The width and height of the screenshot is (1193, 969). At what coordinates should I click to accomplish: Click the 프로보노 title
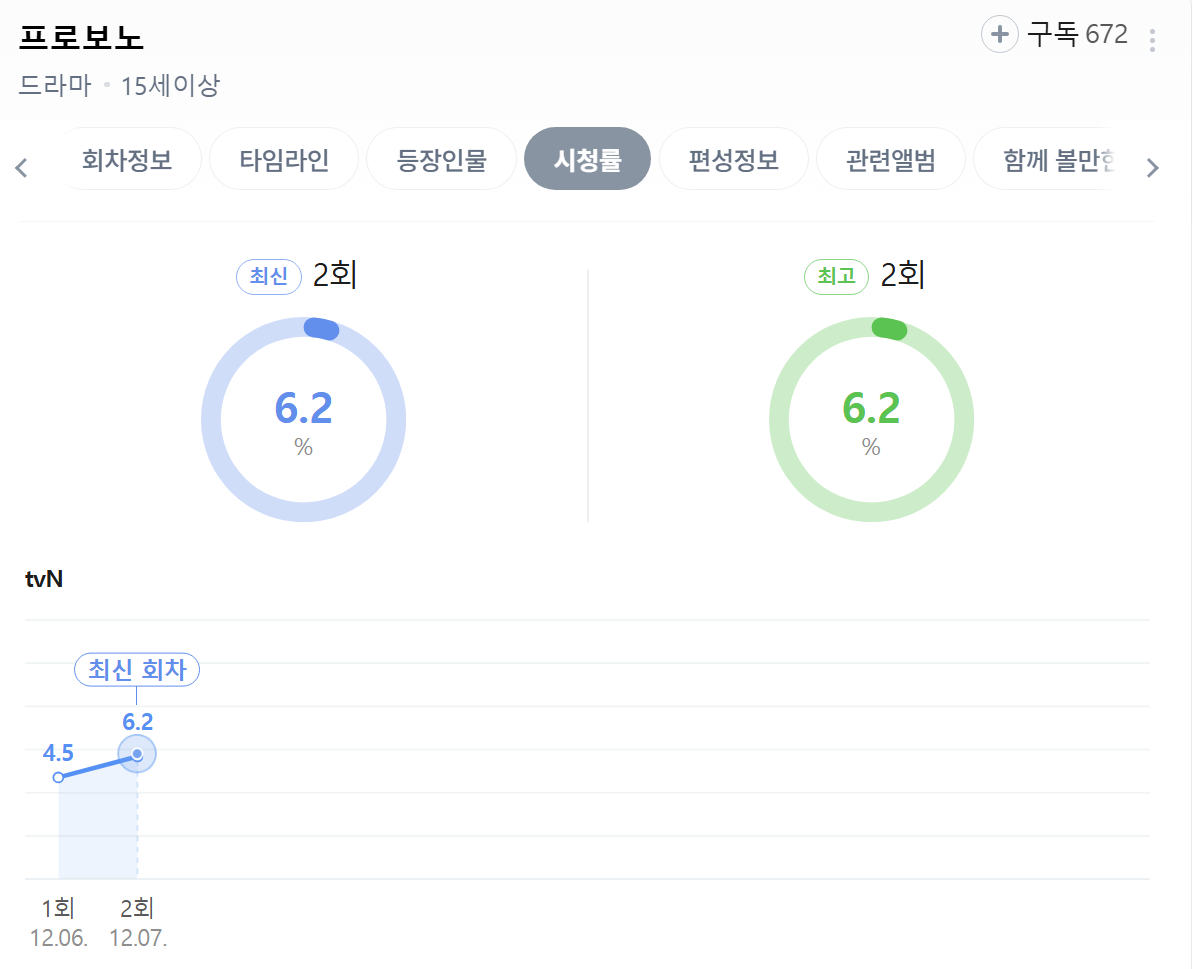pyautogui.click(x=82, y=37)
